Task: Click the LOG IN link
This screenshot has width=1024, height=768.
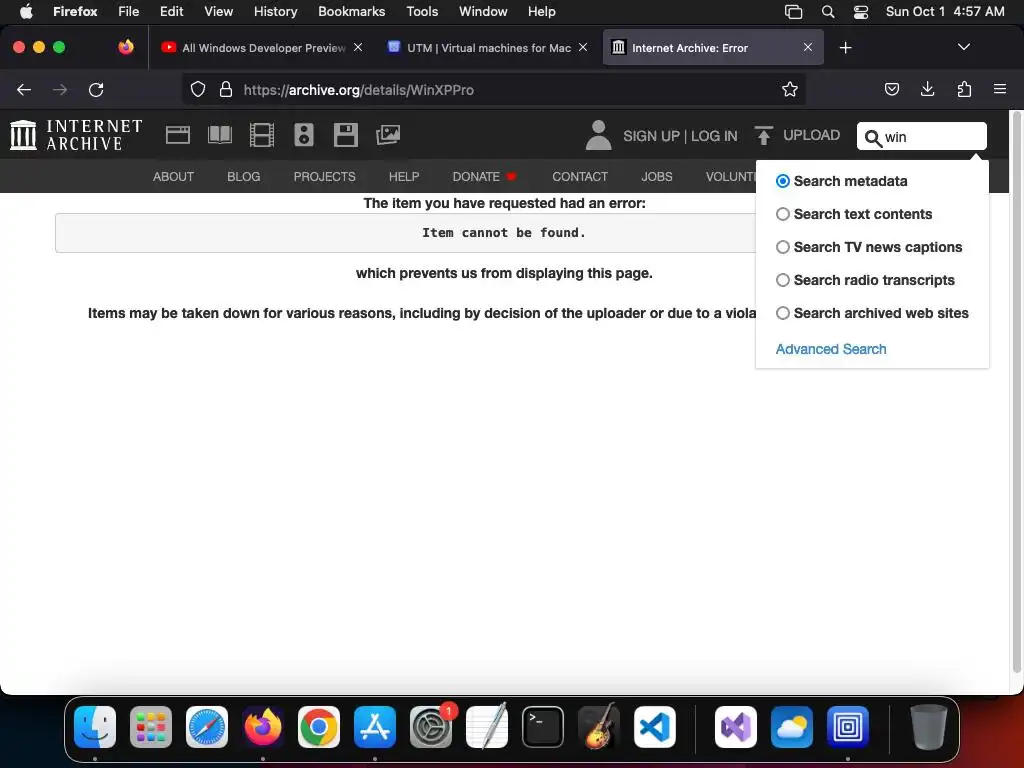Action: pyautogui.click(x=714, y=136)
